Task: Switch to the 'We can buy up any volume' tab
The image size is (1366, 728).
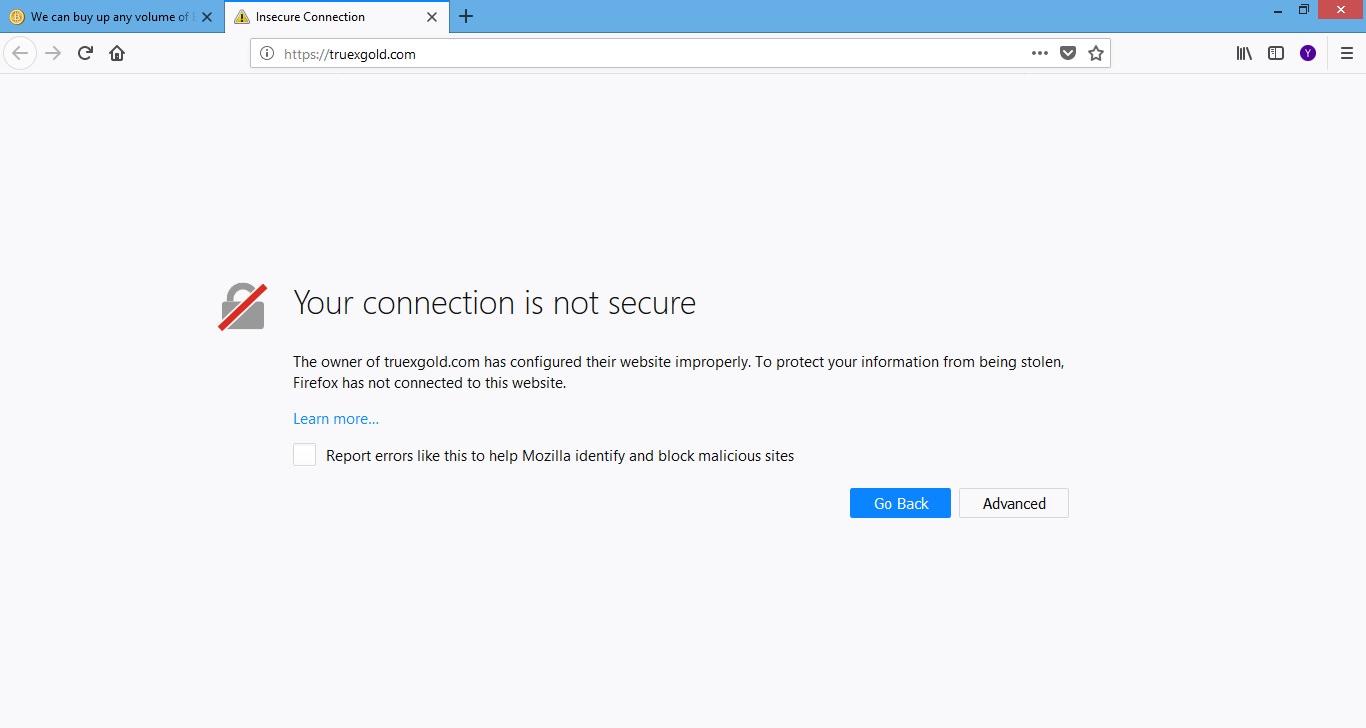Action: pyautogui.click(x=111, y=17)
